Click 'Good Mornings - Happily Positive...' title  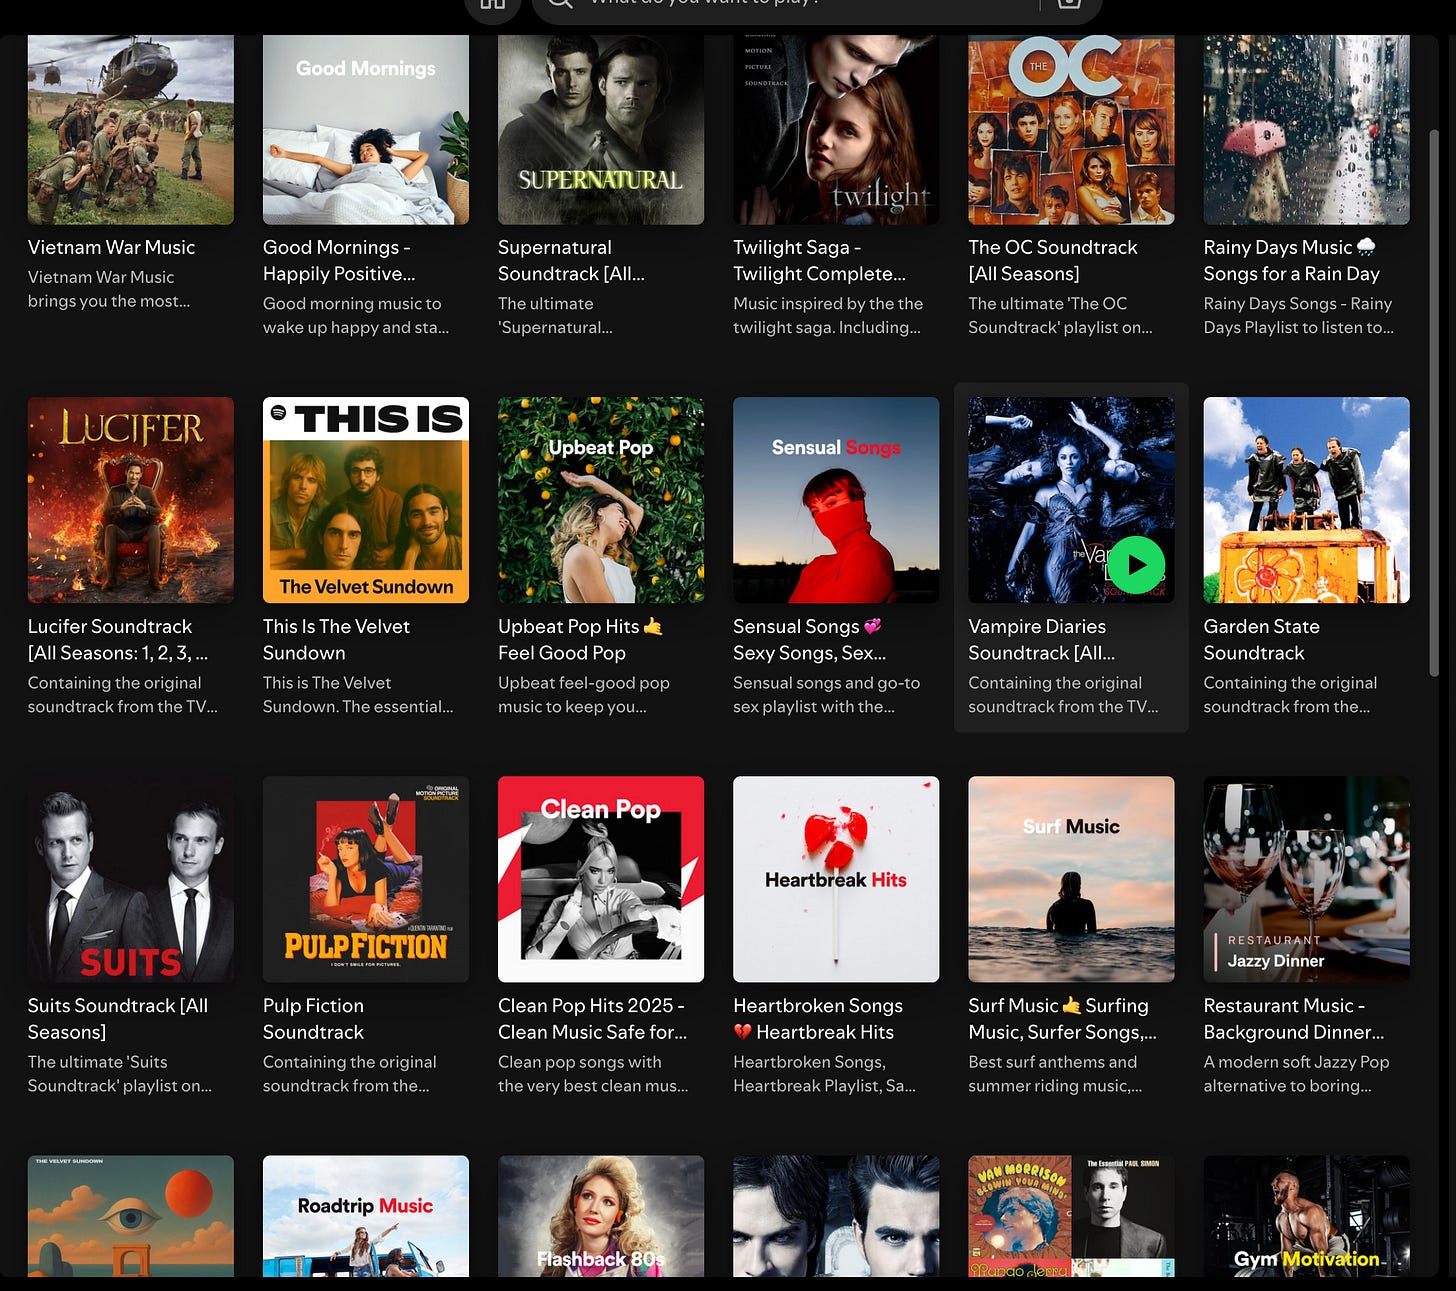(x=339, y=260)
